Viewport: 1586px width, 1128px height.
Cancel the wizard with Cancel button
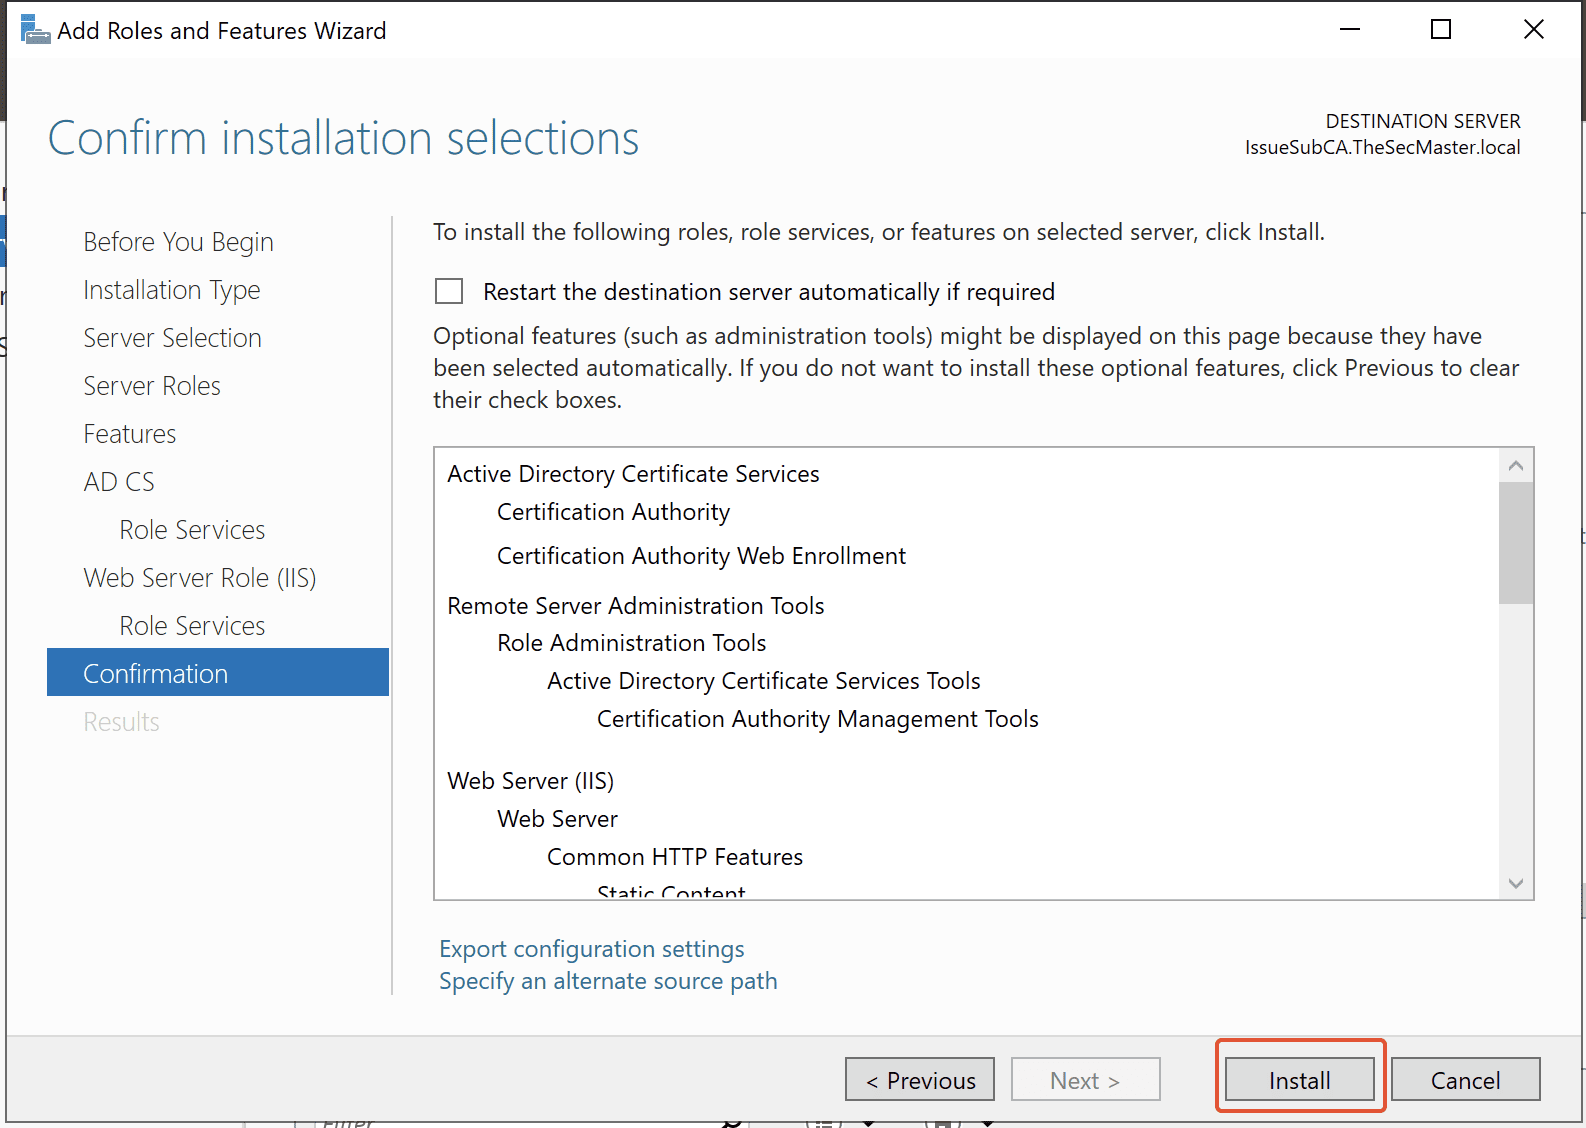(1465, 1080)
